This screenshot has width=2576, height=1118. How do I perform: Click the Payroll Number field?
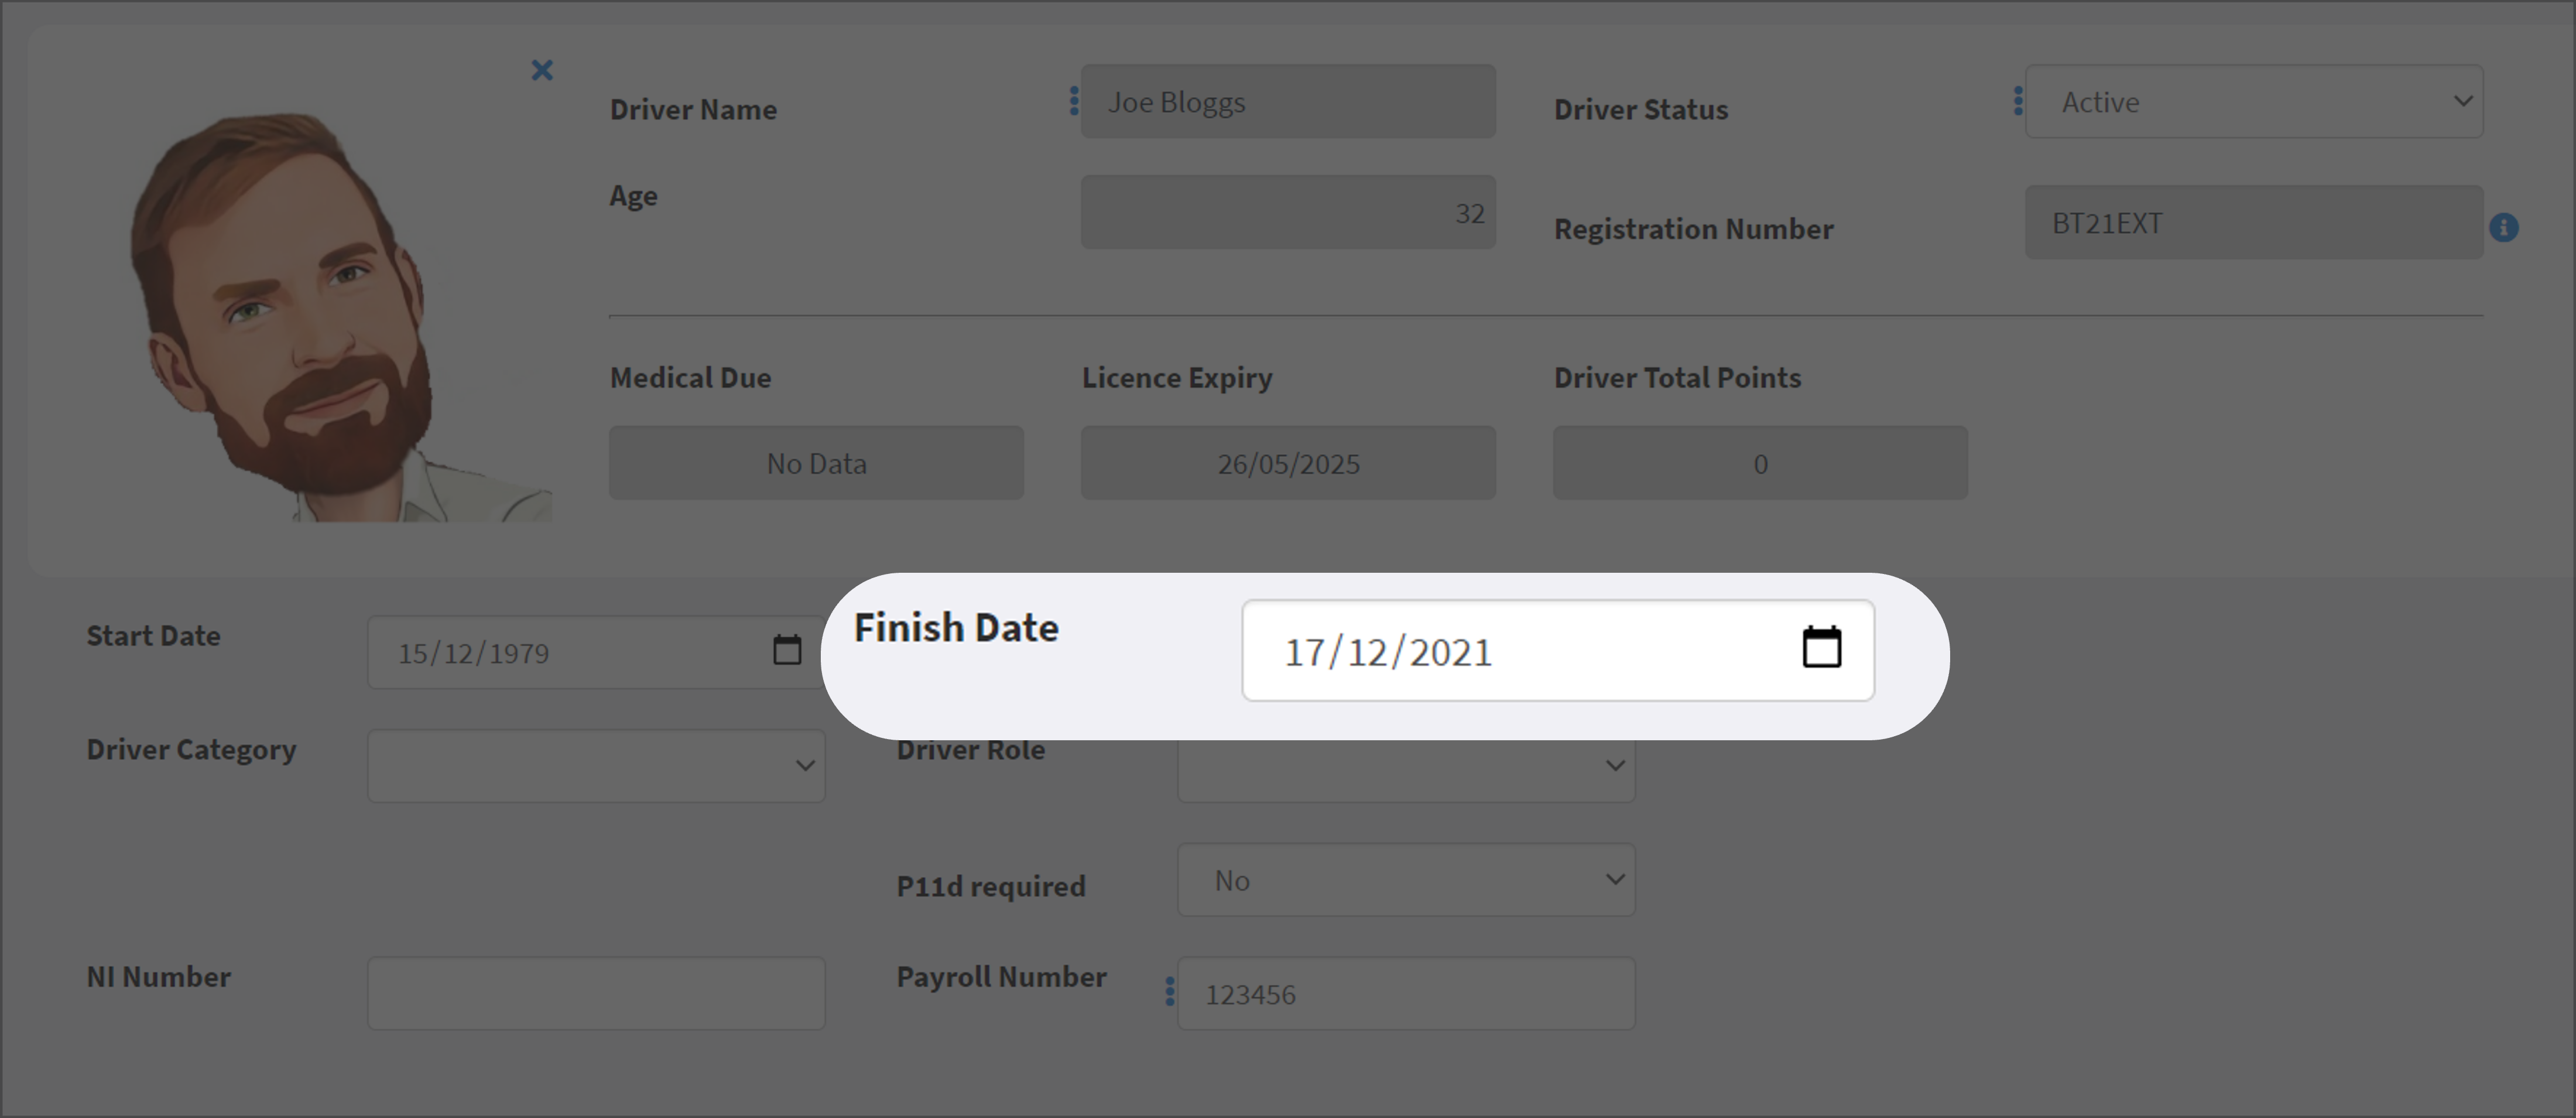coord(1406,994)
